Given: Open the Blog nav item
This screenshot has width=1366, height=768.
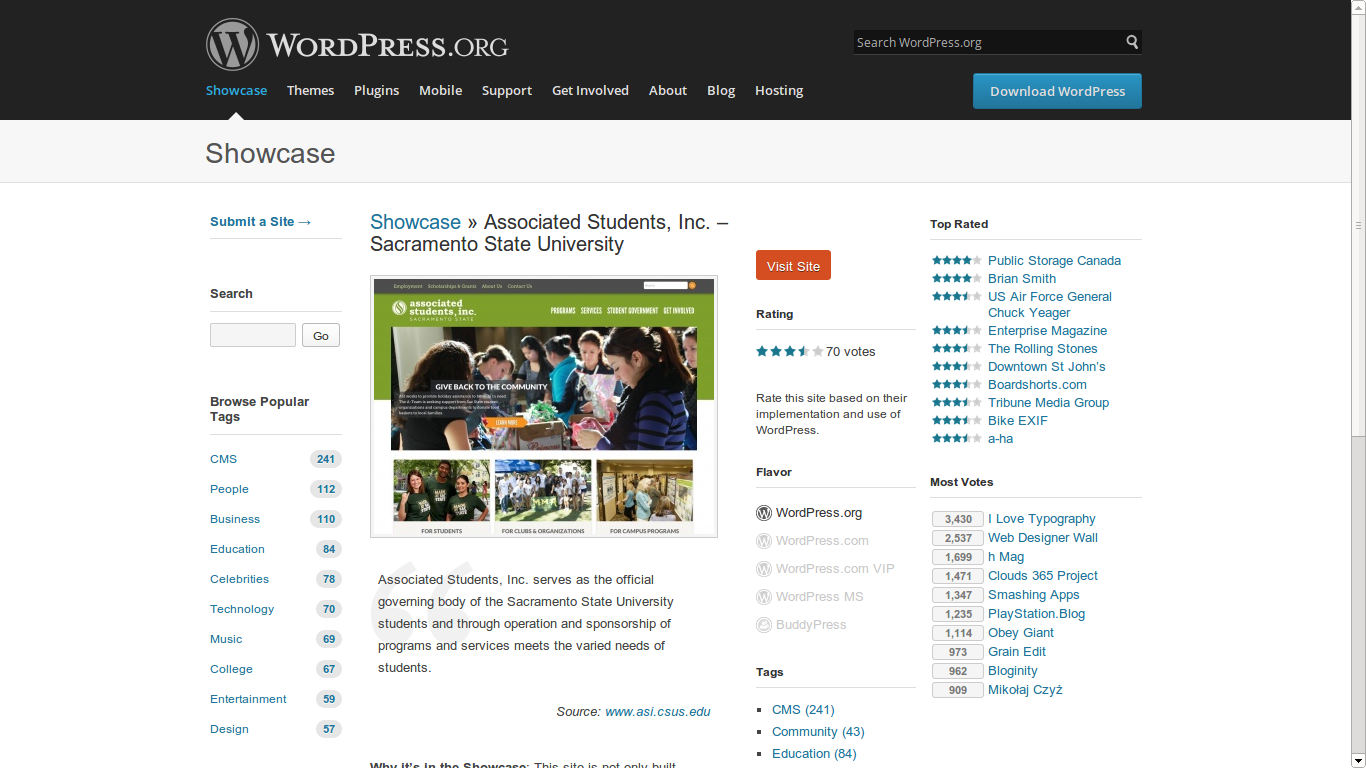Looking at the screenshot, I should coord(721,90).
